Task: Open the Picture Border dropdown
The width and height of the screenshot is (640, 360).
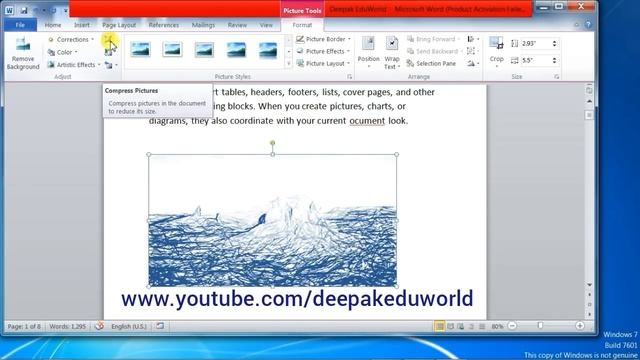Action: pos(323,39)
